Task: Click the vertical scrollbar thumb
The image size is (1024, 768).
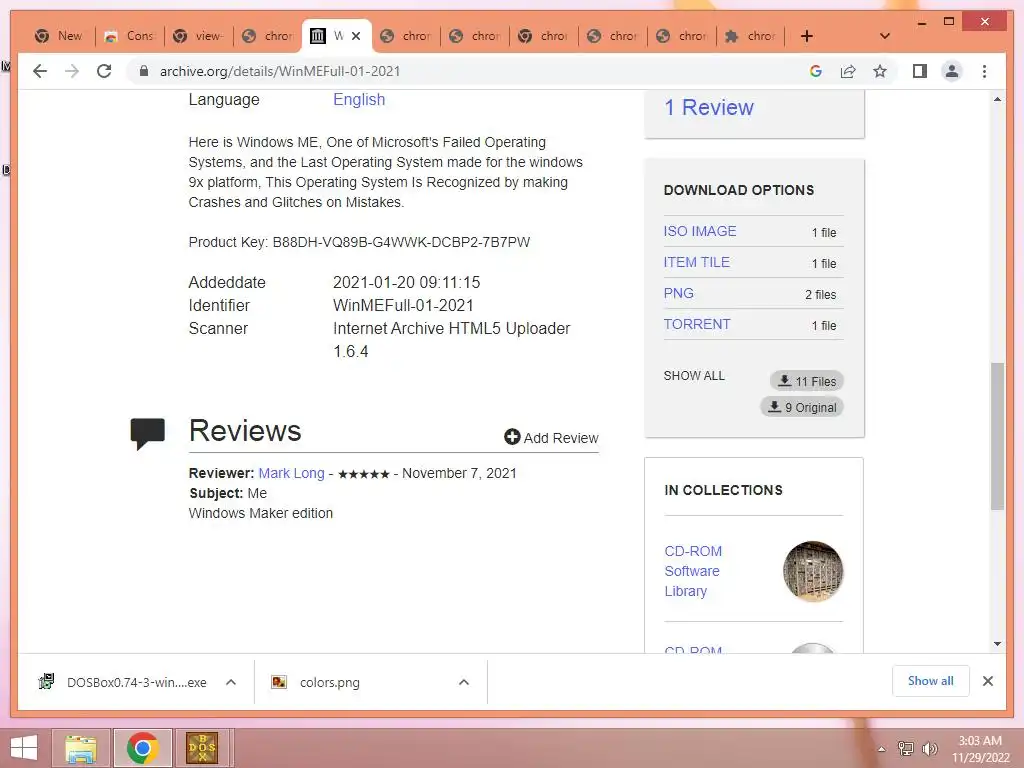Action: coord(997,436)
